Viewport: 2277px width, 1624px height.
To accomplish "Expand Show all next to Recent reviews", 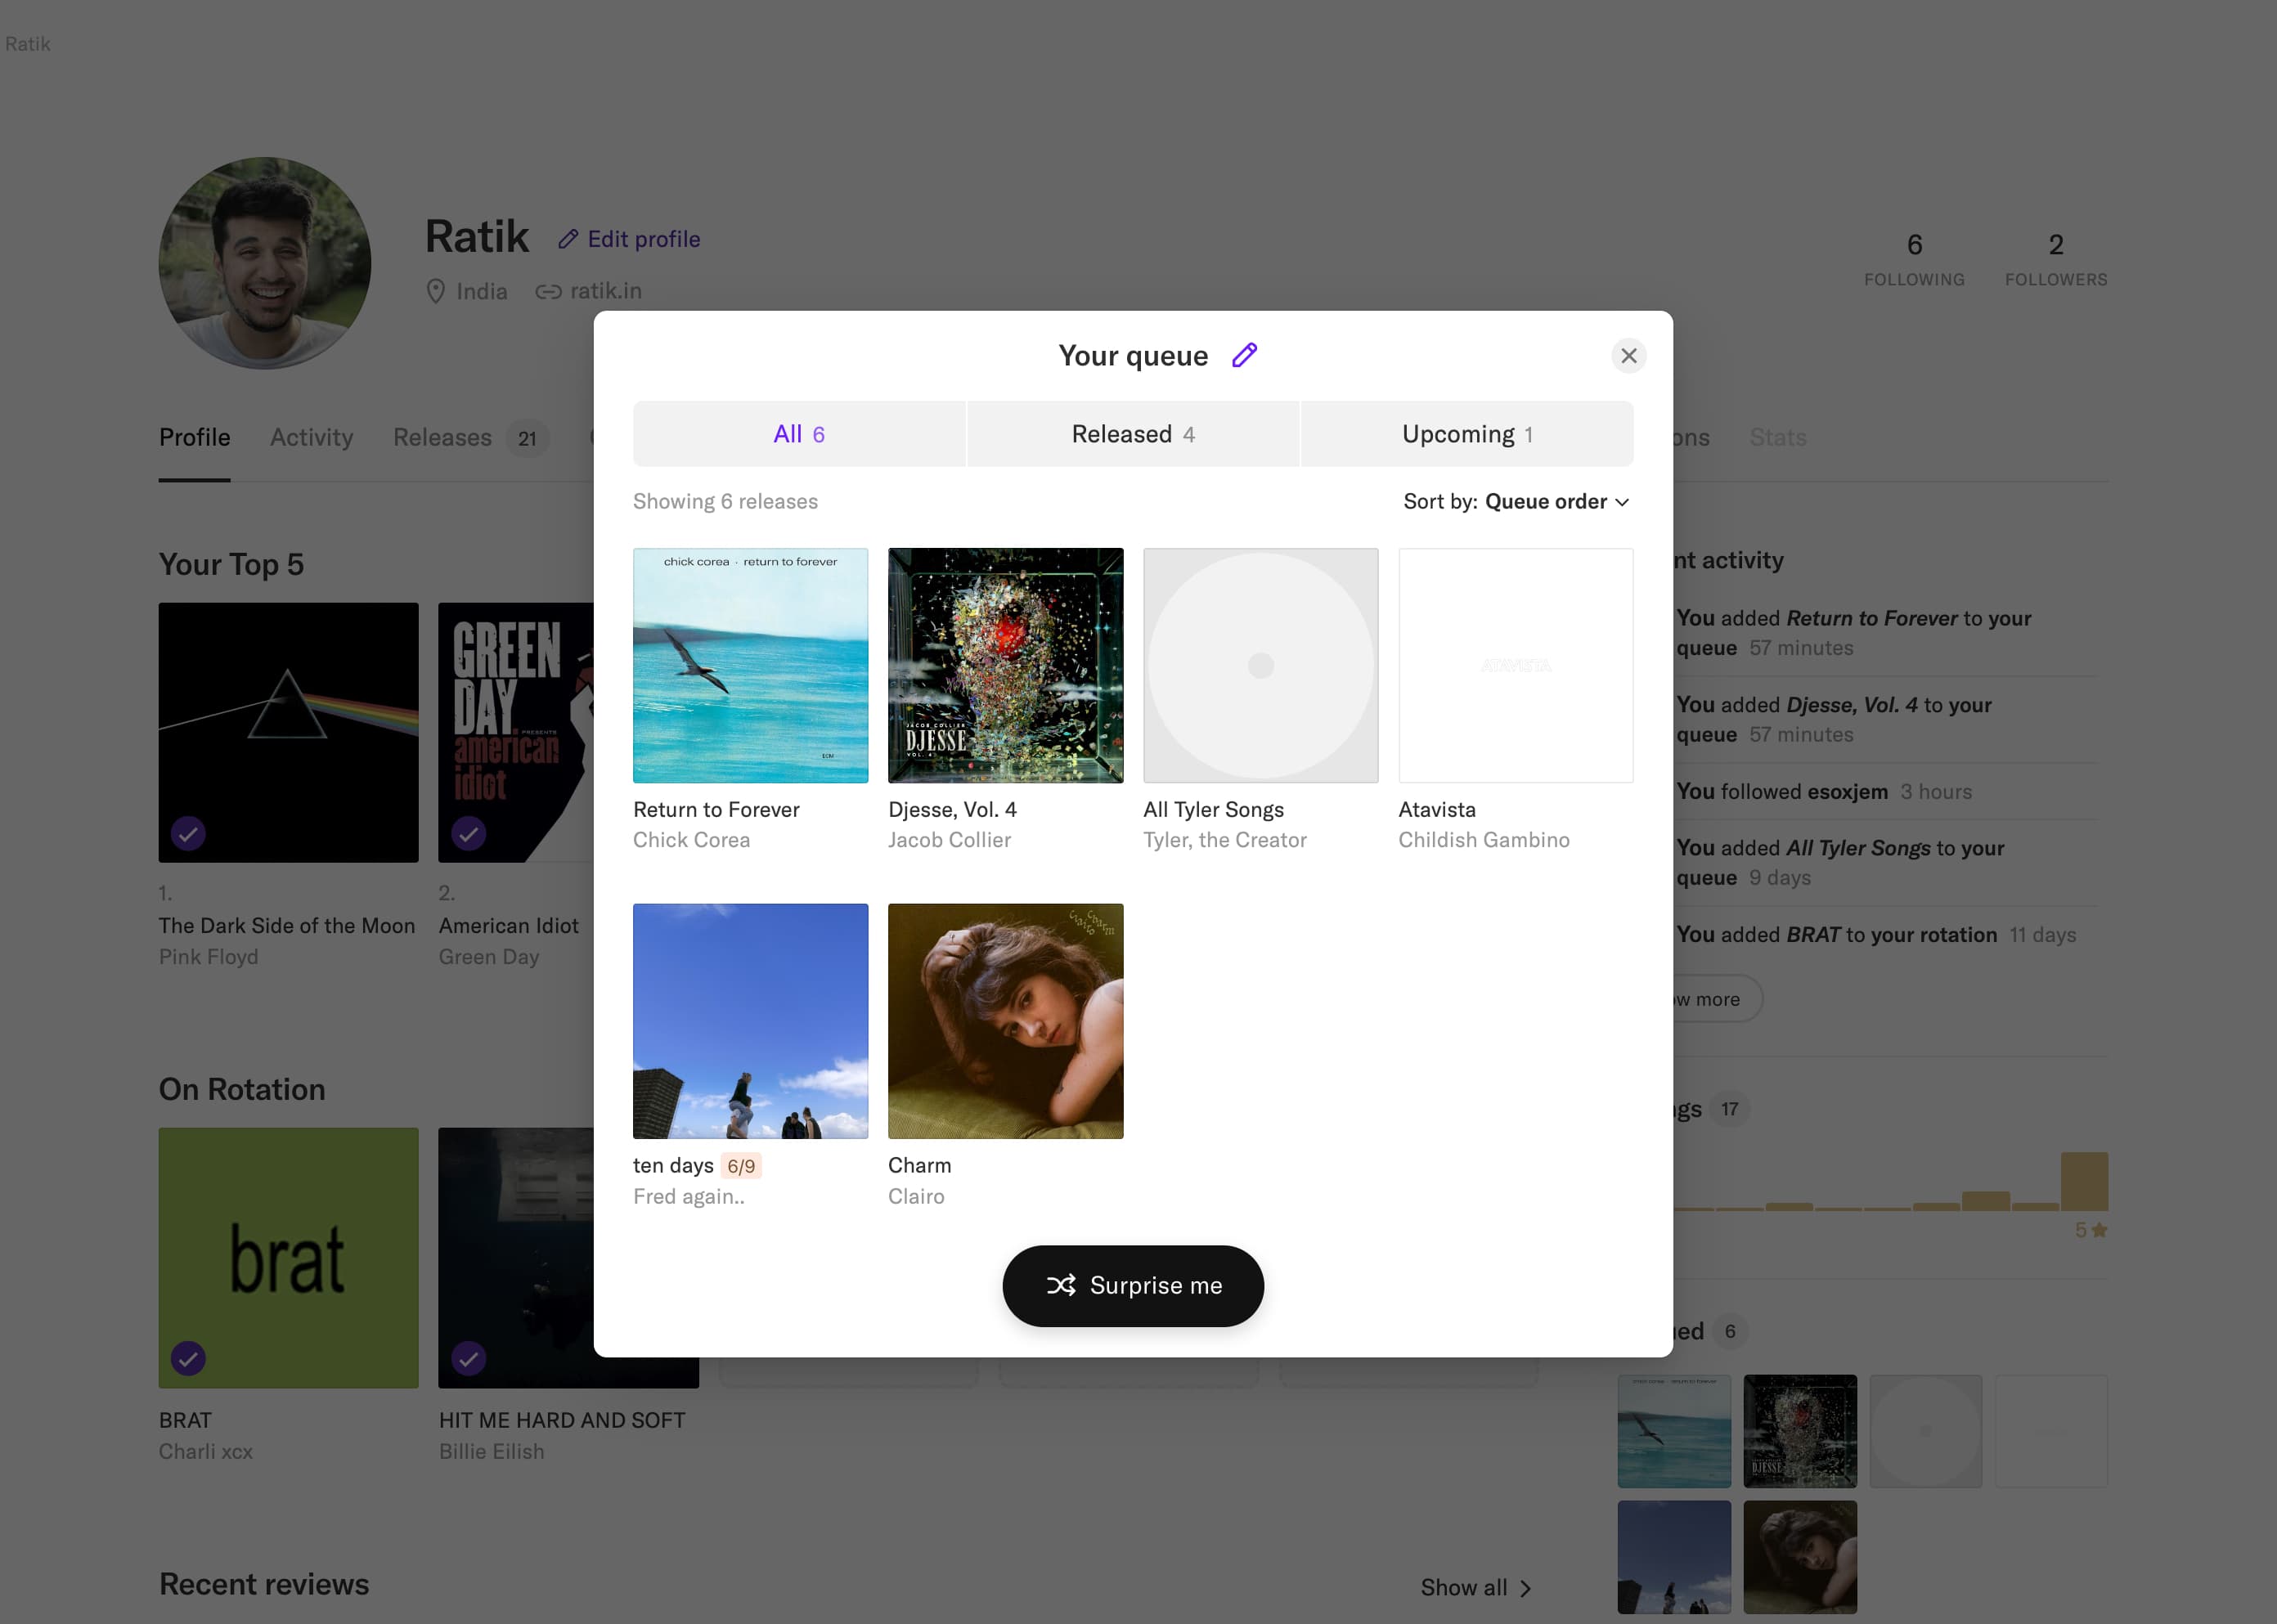I will point(1475,1587).
